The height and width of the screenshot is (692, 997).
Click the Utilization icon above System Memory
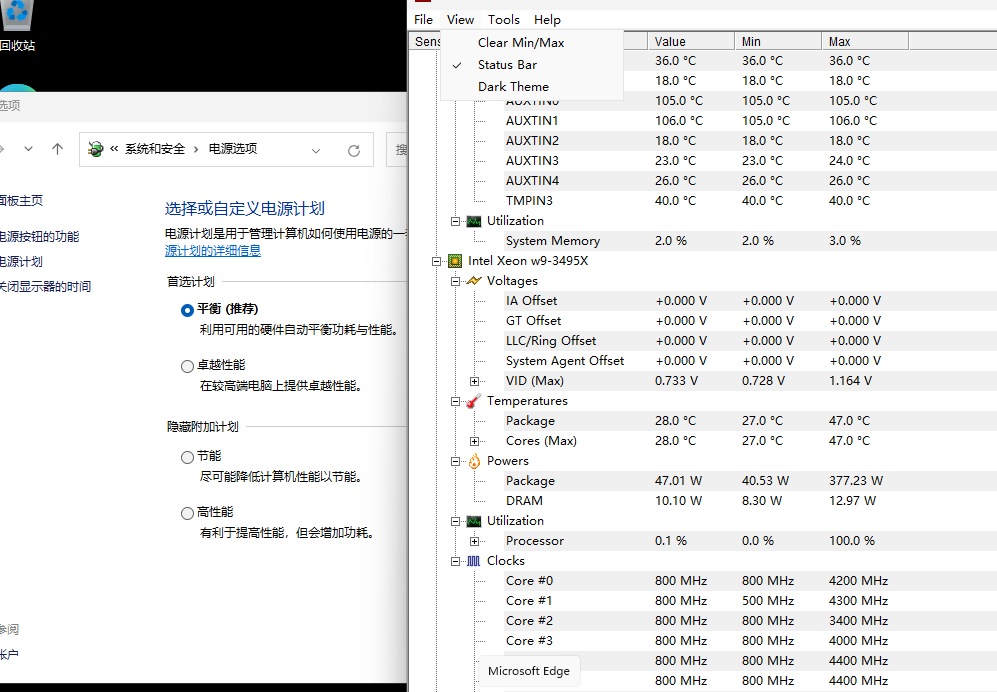click(x=474, y=221)
